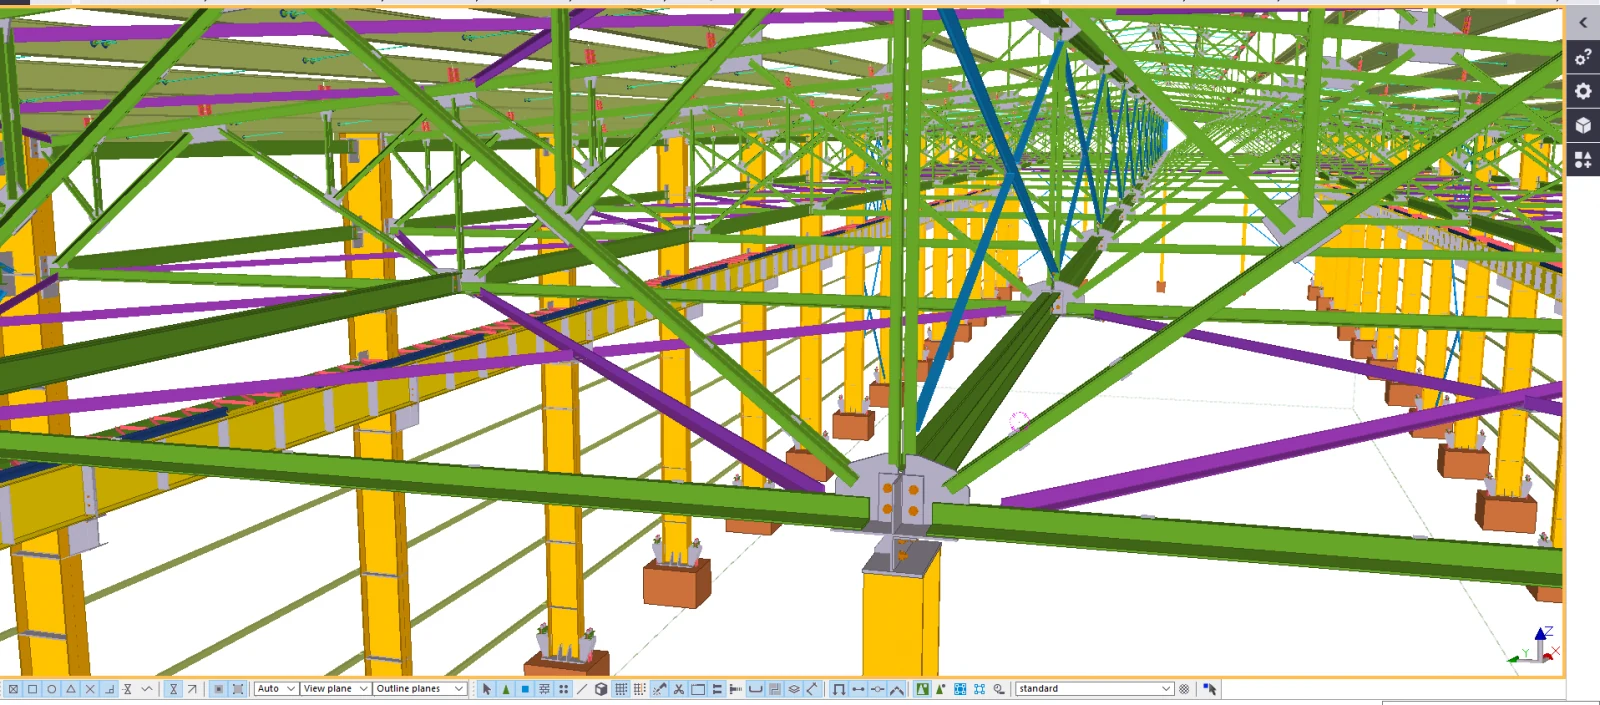
Task: Click the Select grids switch
Action: [x=621, y=689]
